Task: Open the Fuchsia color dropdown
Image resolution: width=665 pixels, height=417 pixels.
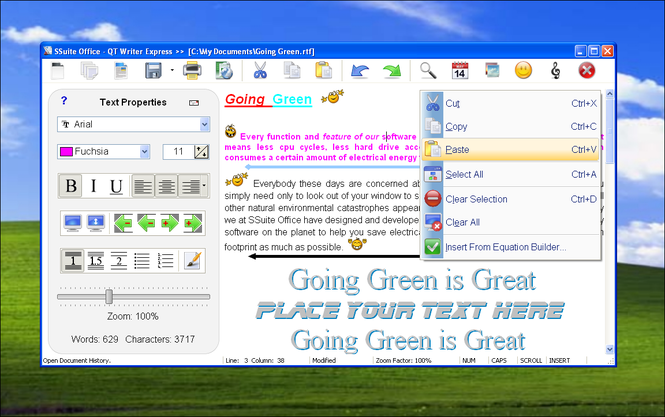Action: (145, 151)
